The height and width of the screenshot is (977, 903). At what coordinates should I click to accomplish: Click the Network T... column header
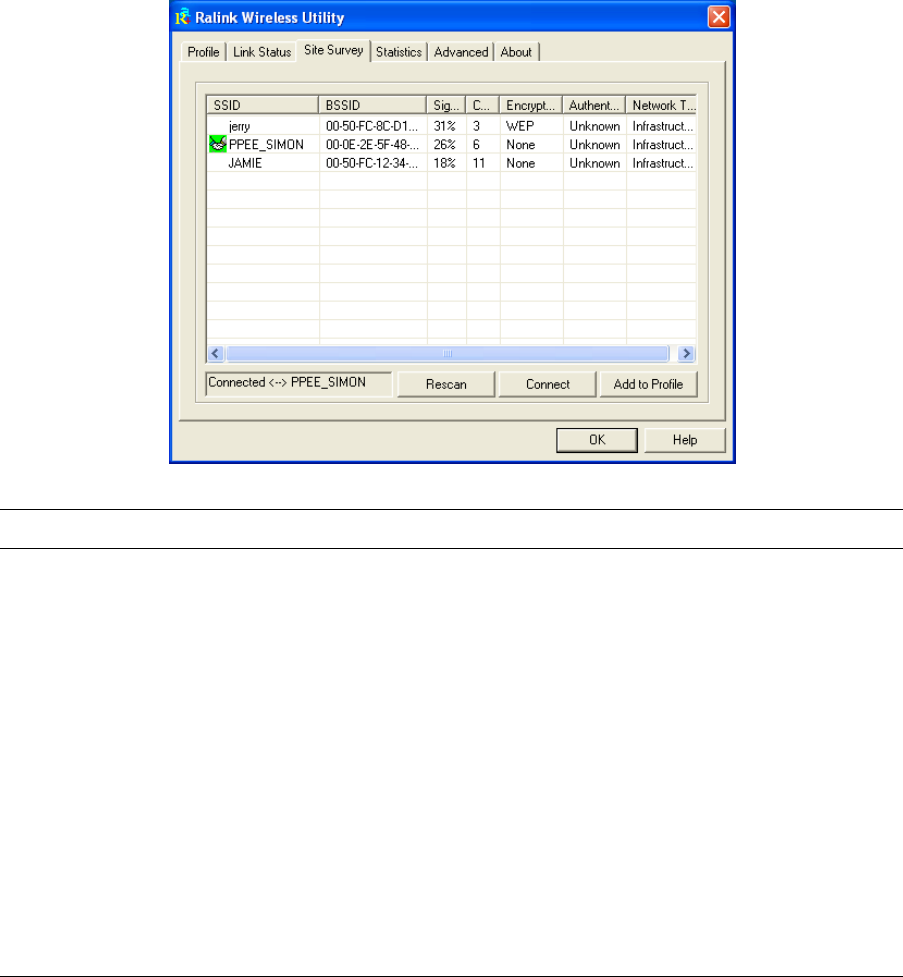pyautogui.click(x=661, y=105)
